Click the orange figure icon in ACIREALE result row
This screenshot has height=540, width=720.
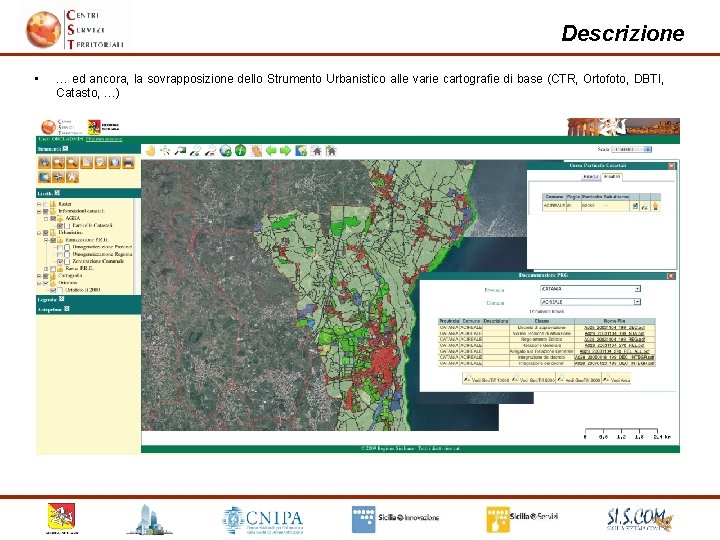pyautogui.click(x=655, y=206)
